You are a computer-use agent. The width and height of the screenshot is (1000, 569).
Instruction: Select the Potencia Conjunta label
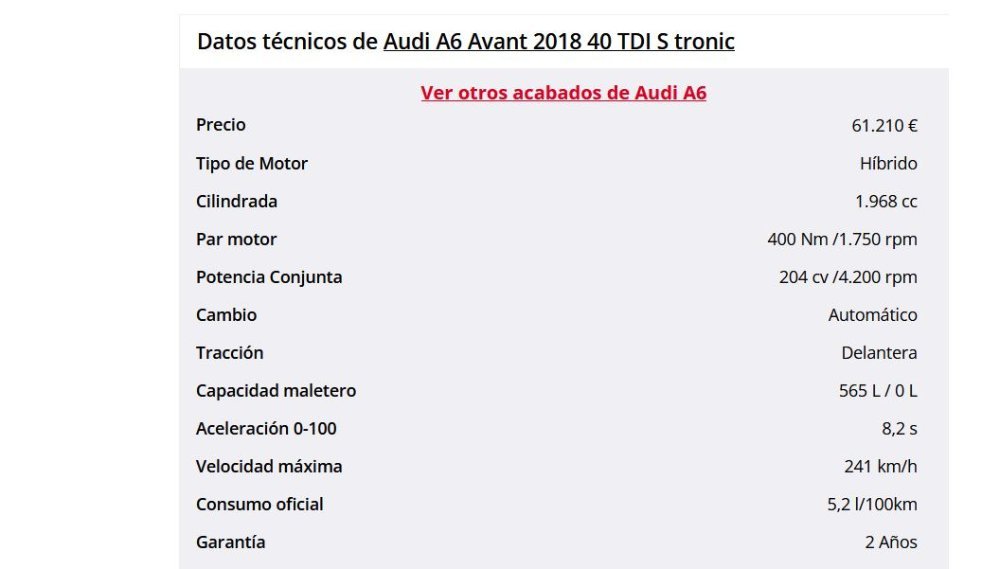(x=269, y=277)
